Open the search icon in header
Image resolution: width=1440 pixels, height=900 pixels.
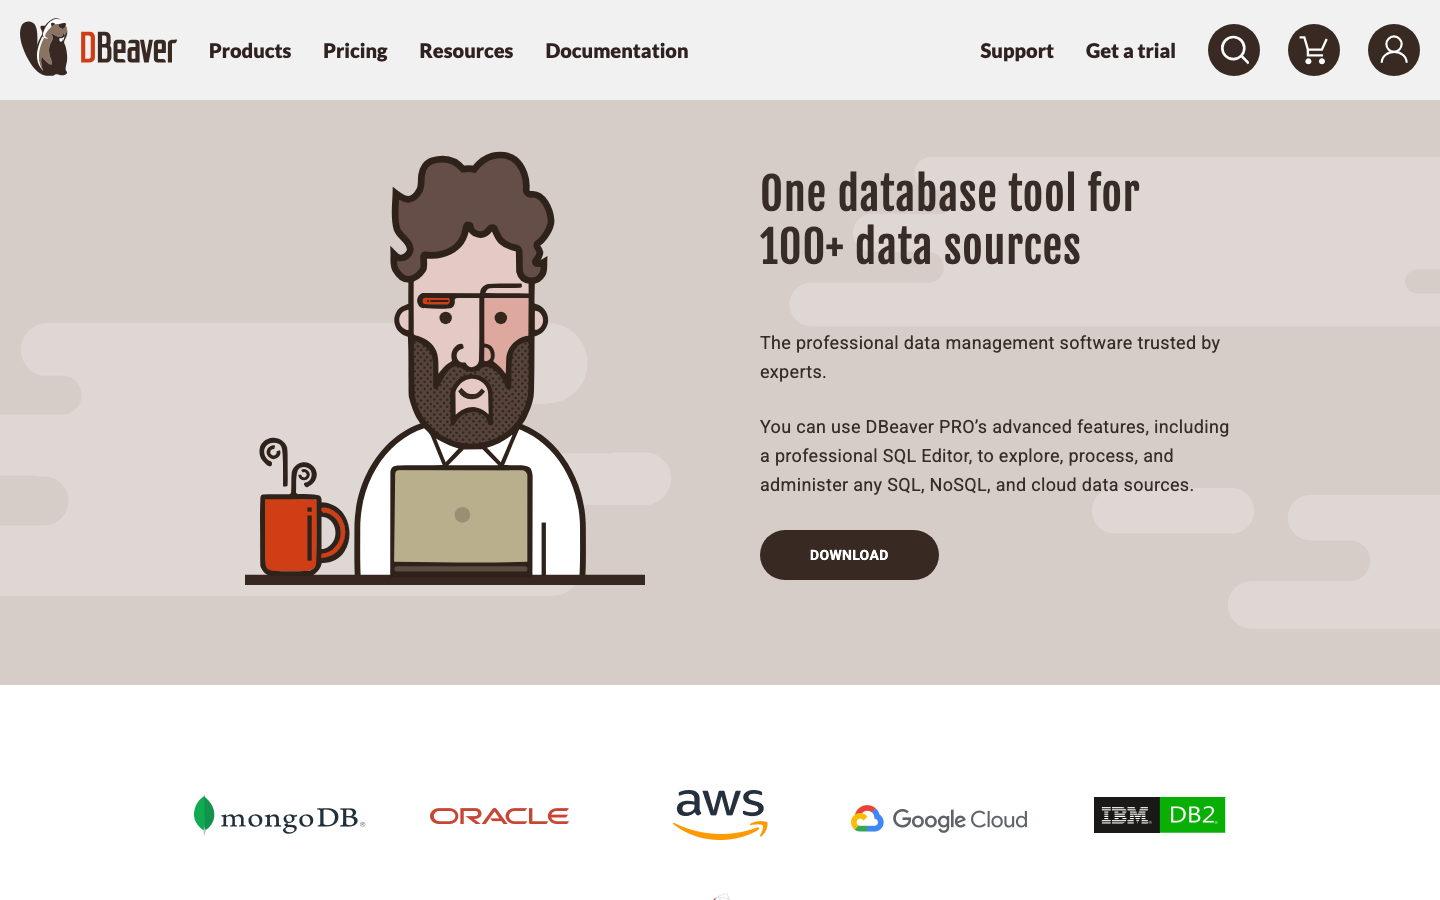1233,50
